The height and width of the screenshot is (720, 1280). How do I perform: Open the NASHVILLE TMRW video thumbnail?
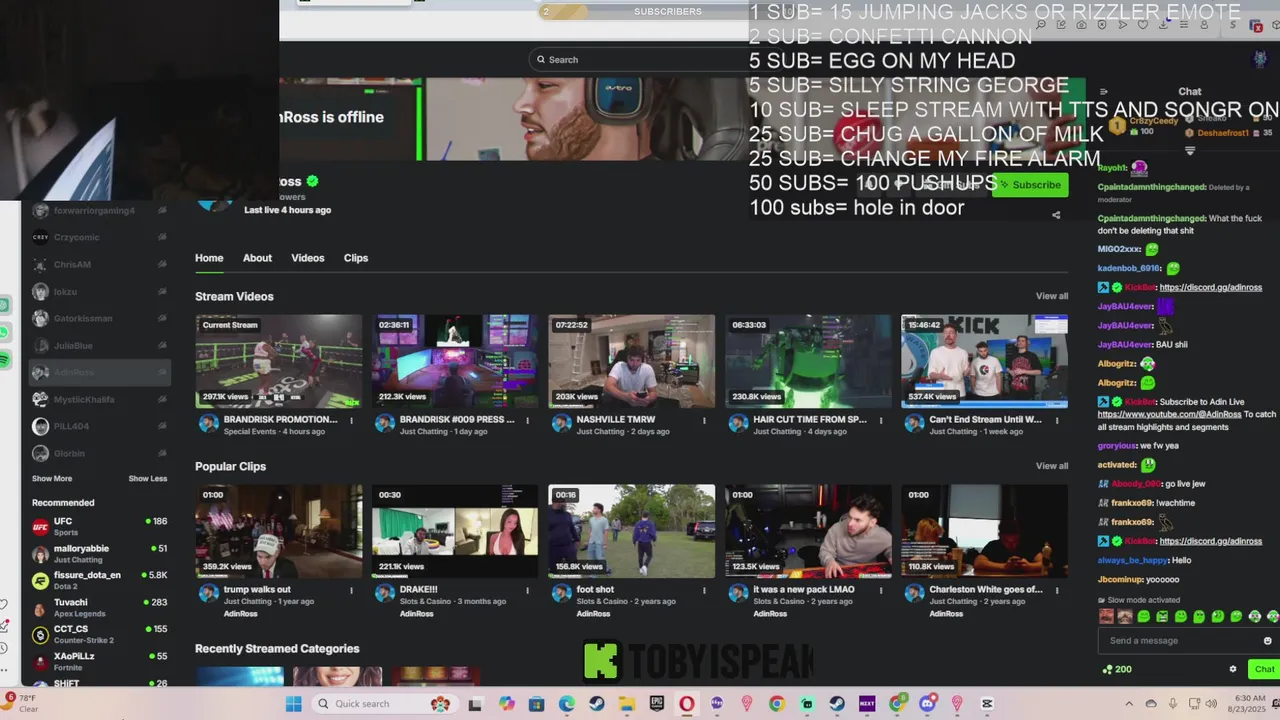(x=632, y=361)
